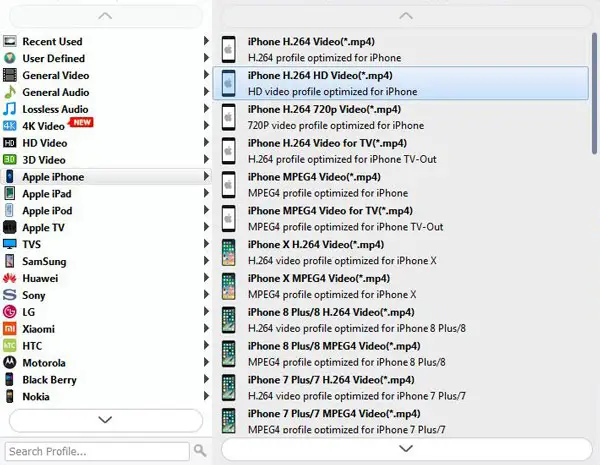Image resolution: width=600 pixels, height=465 pixels.
Task: Click the General Video filmstrip icon
Action: [x=10, y=75]
